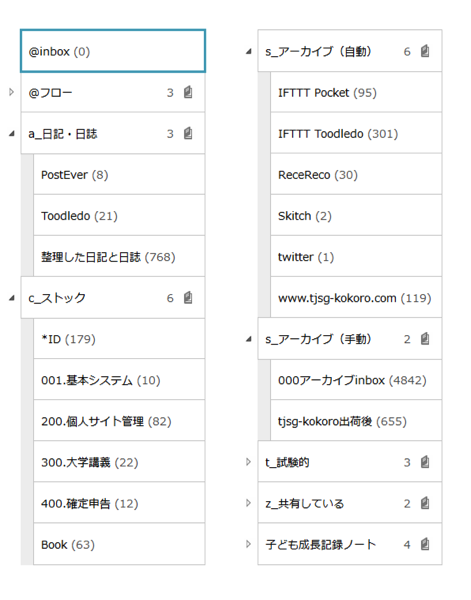Select the 子ども成長記録ノート stack label
The width and height of the screenshot is (471, 600).
(321, 544)
